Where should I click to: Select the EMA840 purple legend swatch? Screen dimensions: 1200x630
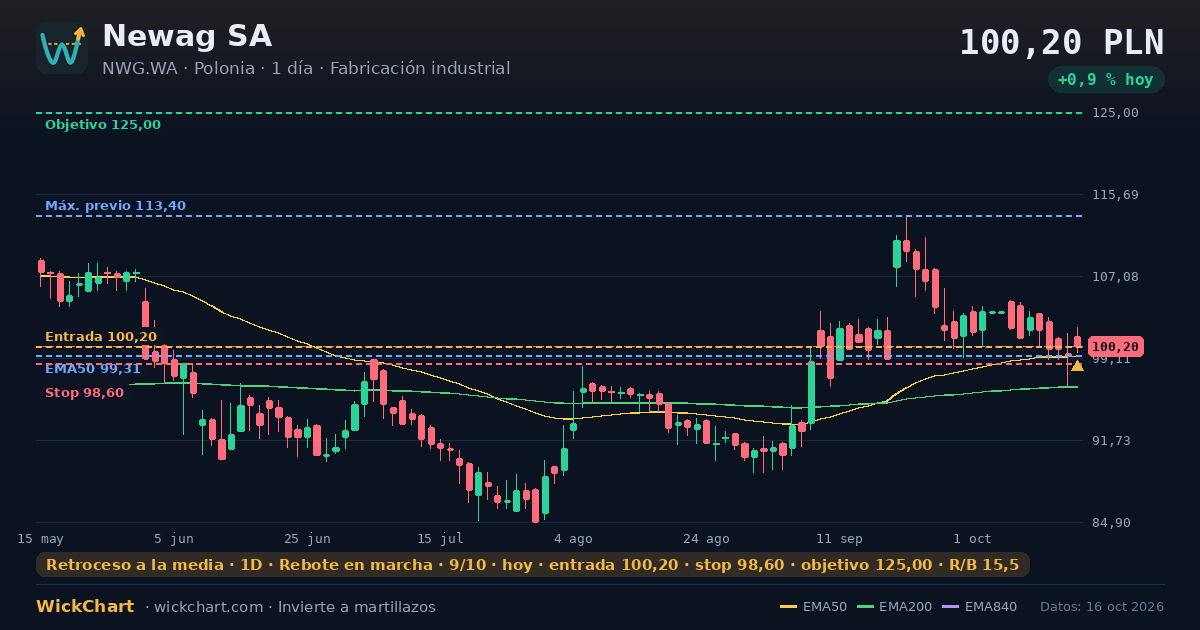pyautogui.click(x=951, y=607)
